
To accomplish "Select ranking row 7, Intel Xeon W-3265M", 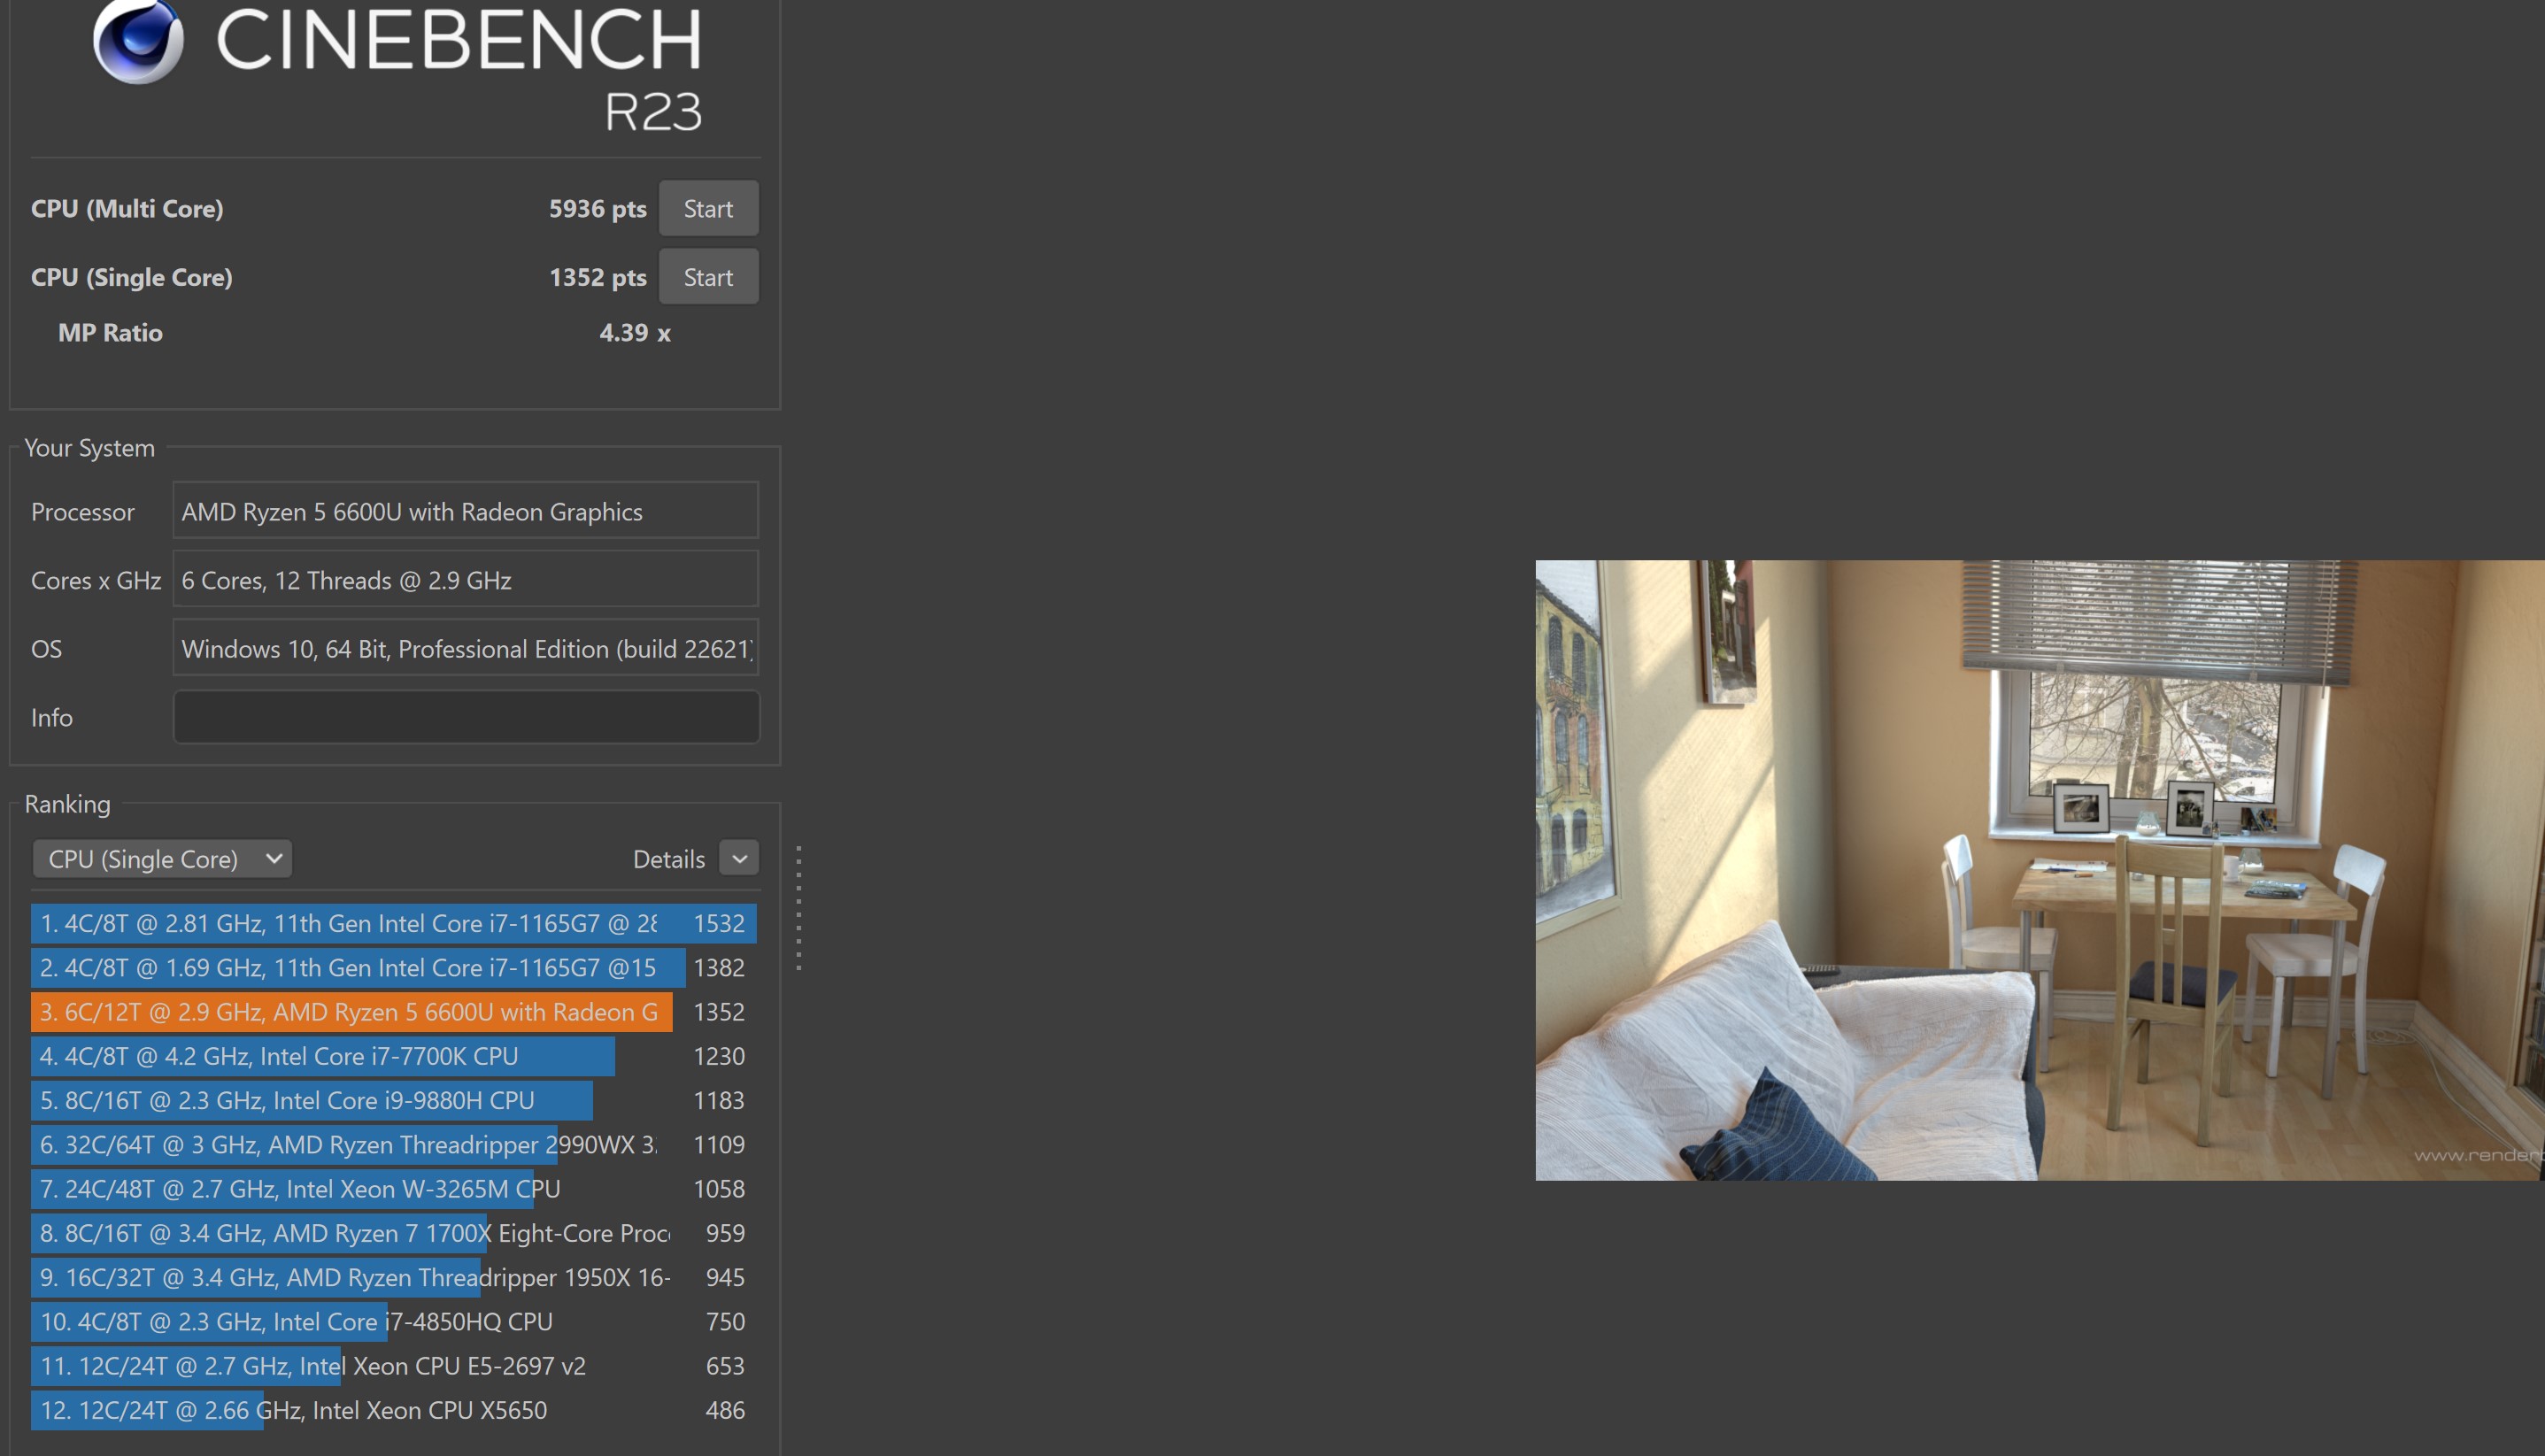I will [x=394, y=1188].
